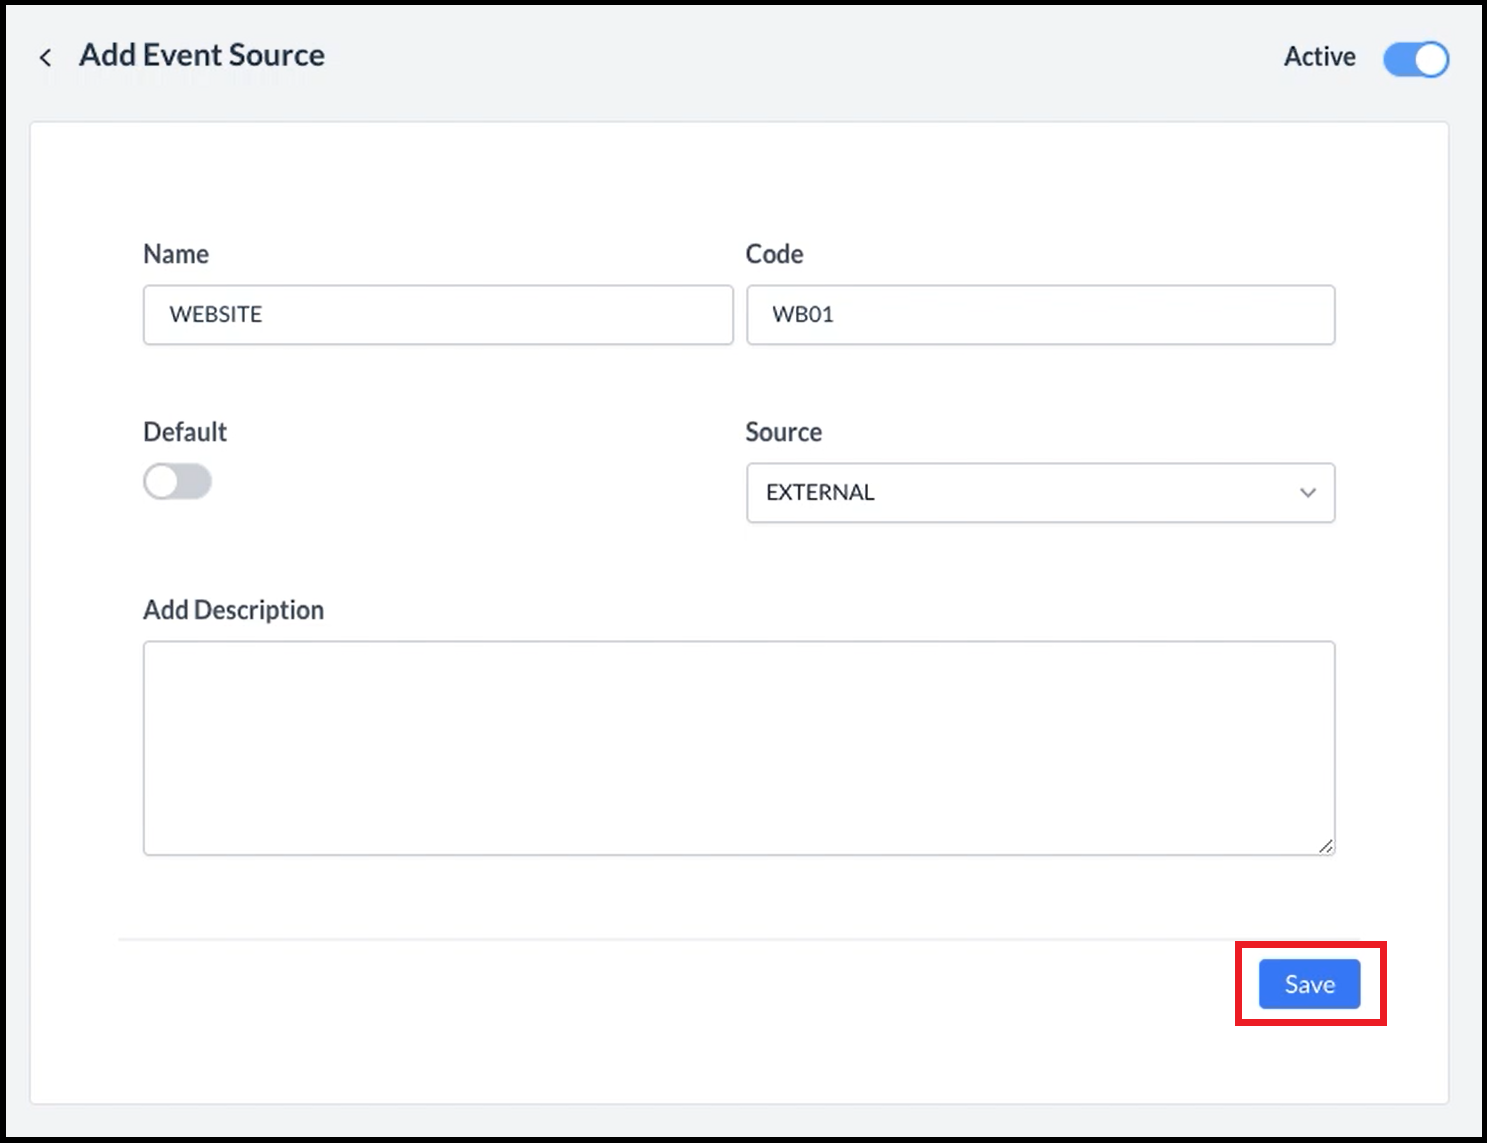Screen dimensions: 1487x1143
Task: Click empty space between the page title and Active label
Action: (x=800, y=58)
